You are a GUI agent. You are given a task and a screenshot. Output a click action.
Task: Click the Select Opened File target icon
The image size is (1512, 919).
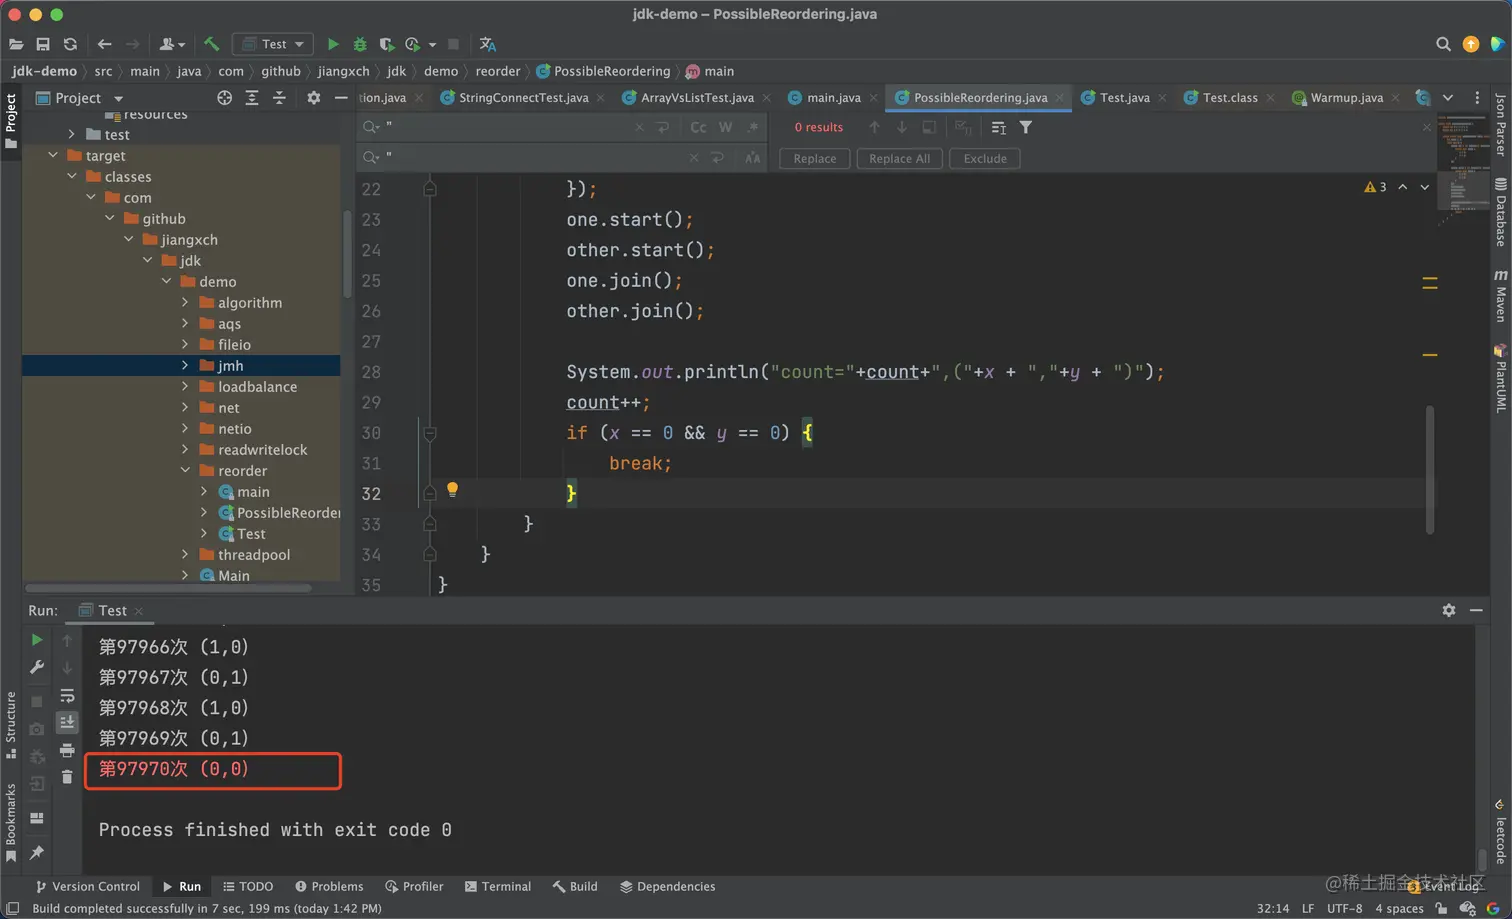224,98
